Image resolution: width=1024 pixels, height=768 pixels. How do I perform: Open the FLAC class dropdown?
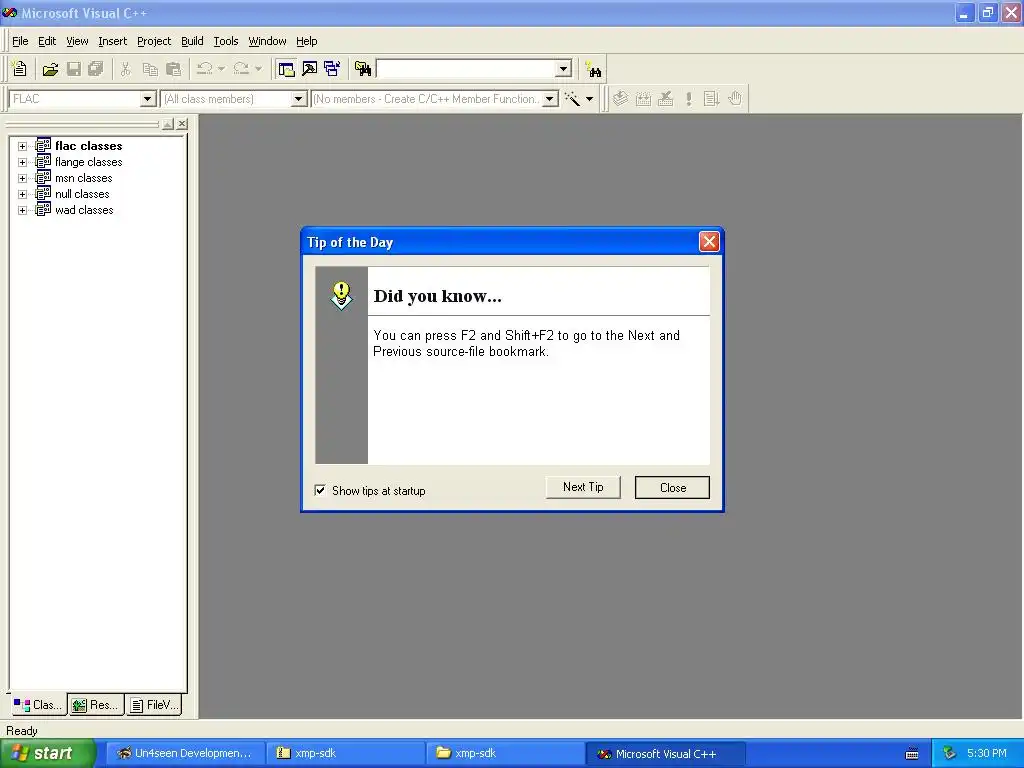tap(148, 99)
